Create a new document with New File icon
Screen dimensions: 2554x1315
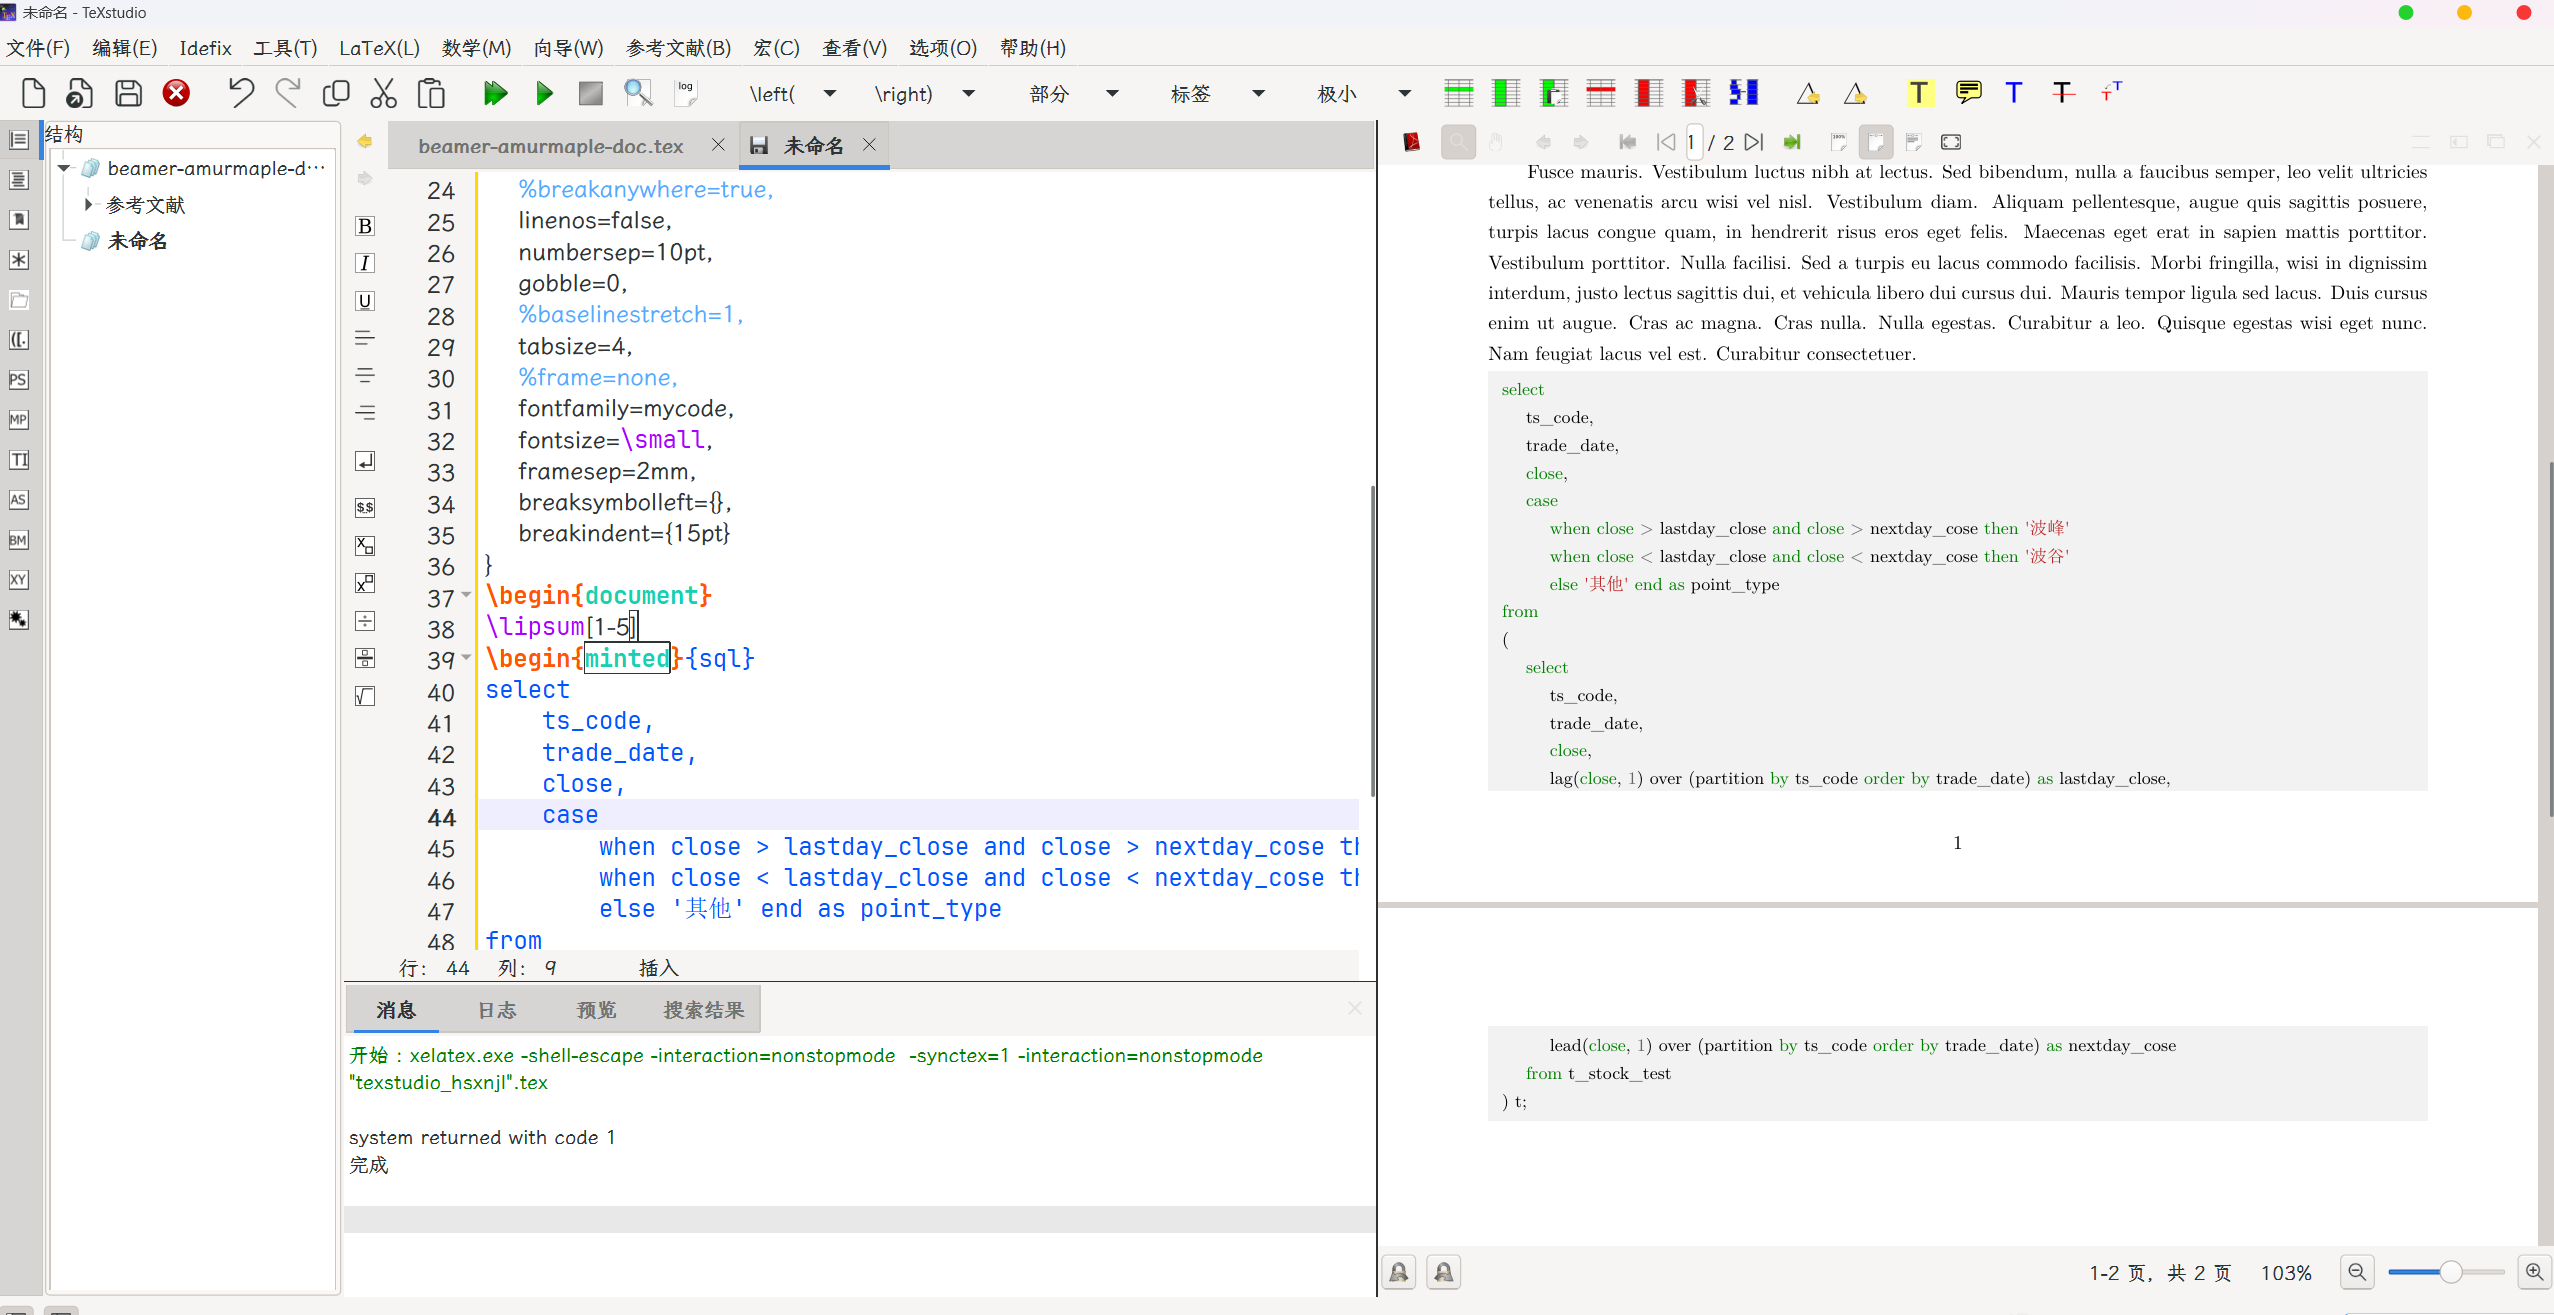coord(33,93)
